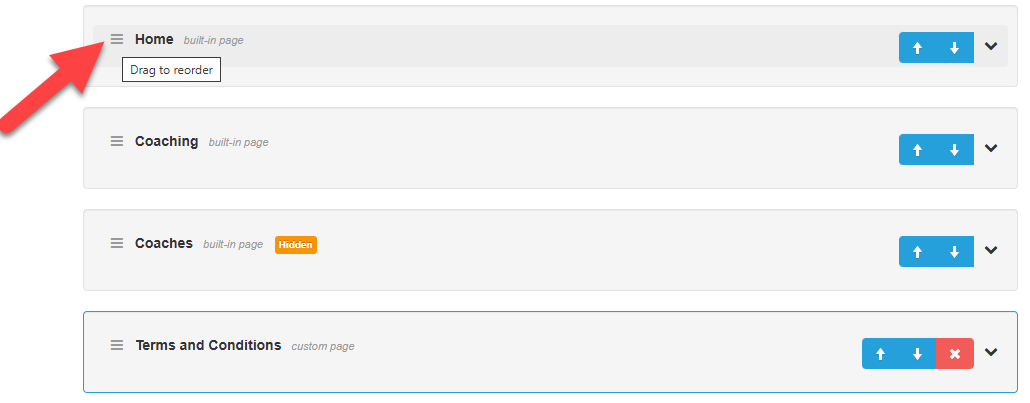The image size is (1030, 403).
Task: Move the Home page down
Action: point(955,48)
